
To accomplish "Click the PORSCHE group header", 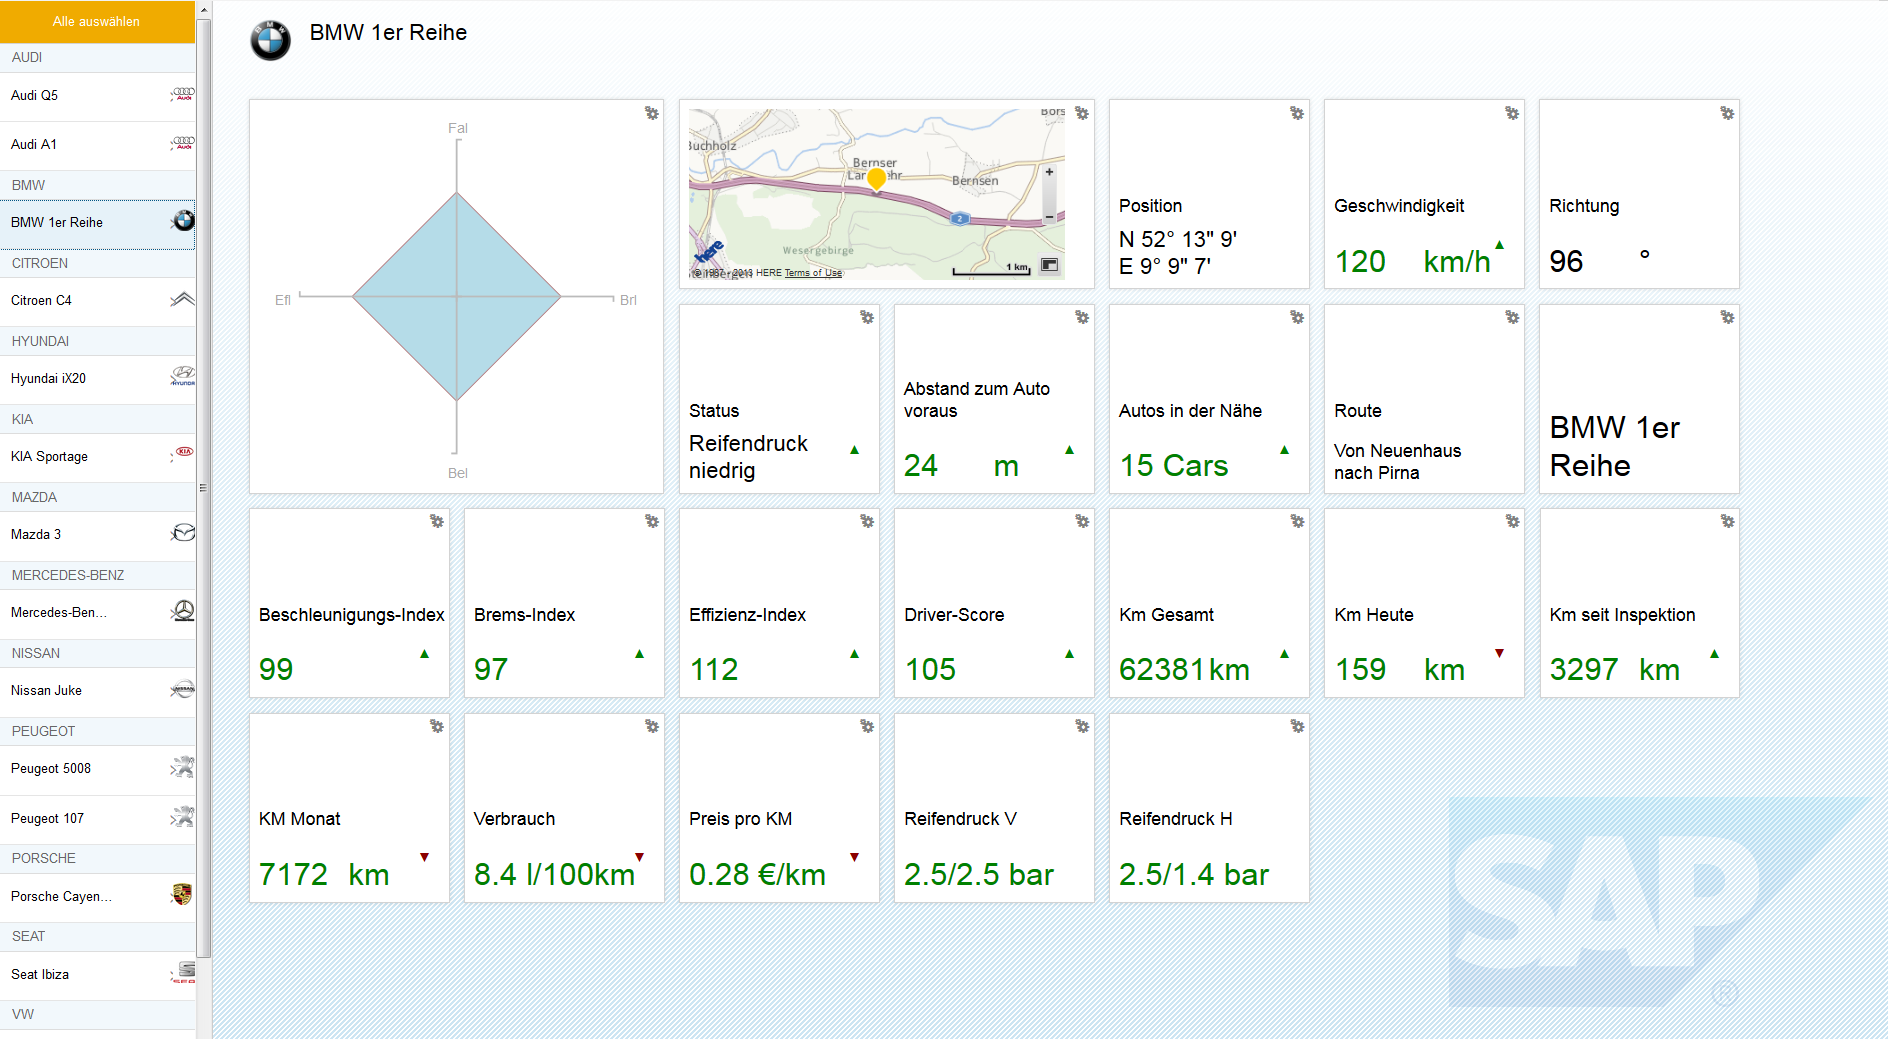I will [x=97, y=859].
